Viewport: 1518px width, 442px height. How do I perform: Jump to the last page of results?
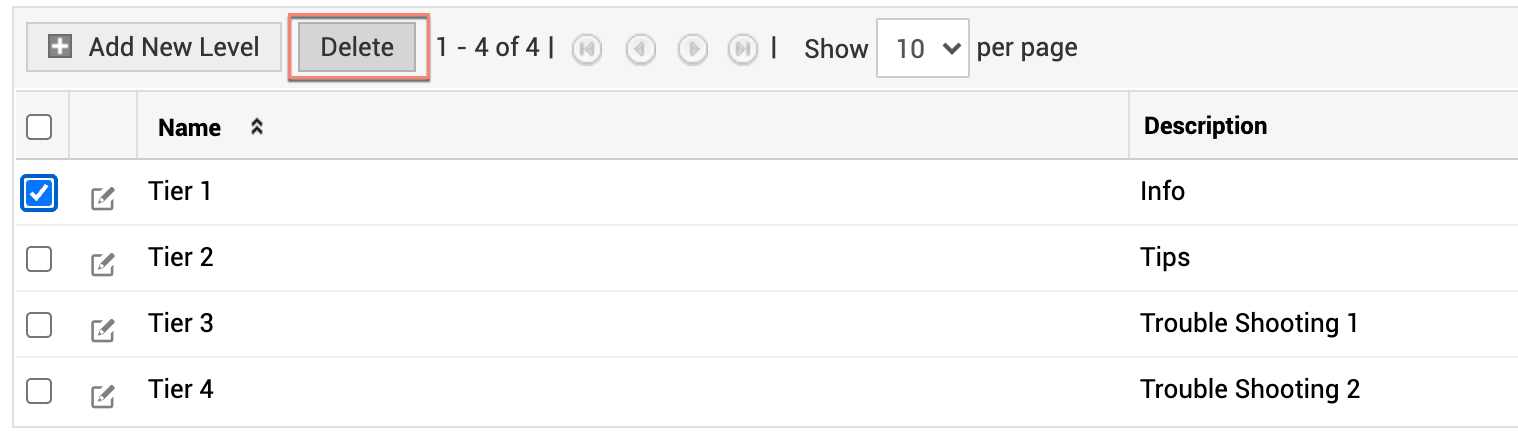coord(743,49)
